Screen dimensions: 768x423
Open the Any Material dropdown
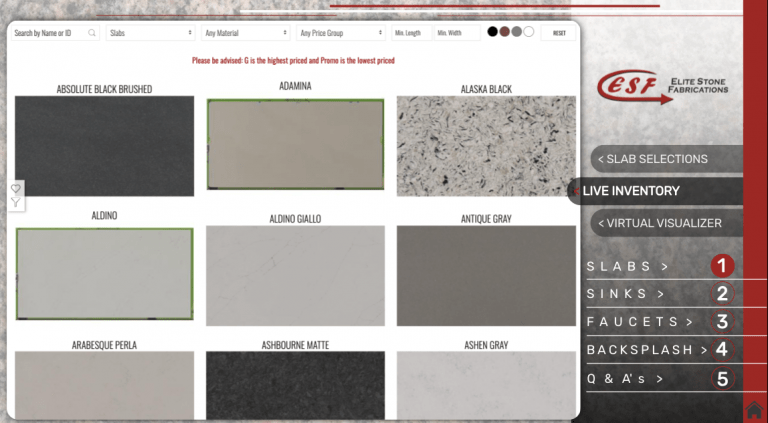pos(245,33)
